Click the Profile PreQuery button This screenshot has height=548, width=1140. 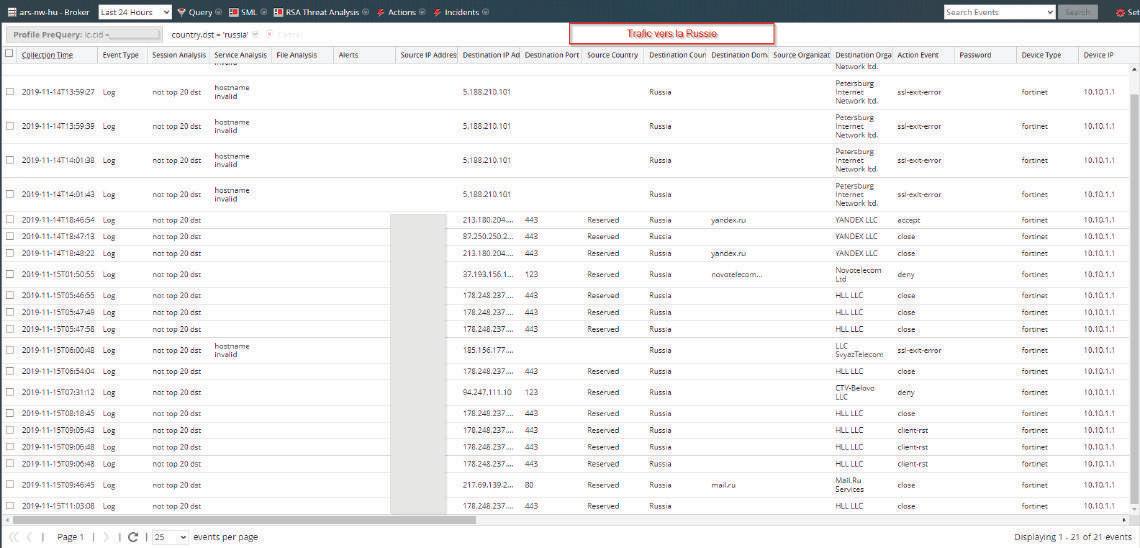tap(84, 35)
